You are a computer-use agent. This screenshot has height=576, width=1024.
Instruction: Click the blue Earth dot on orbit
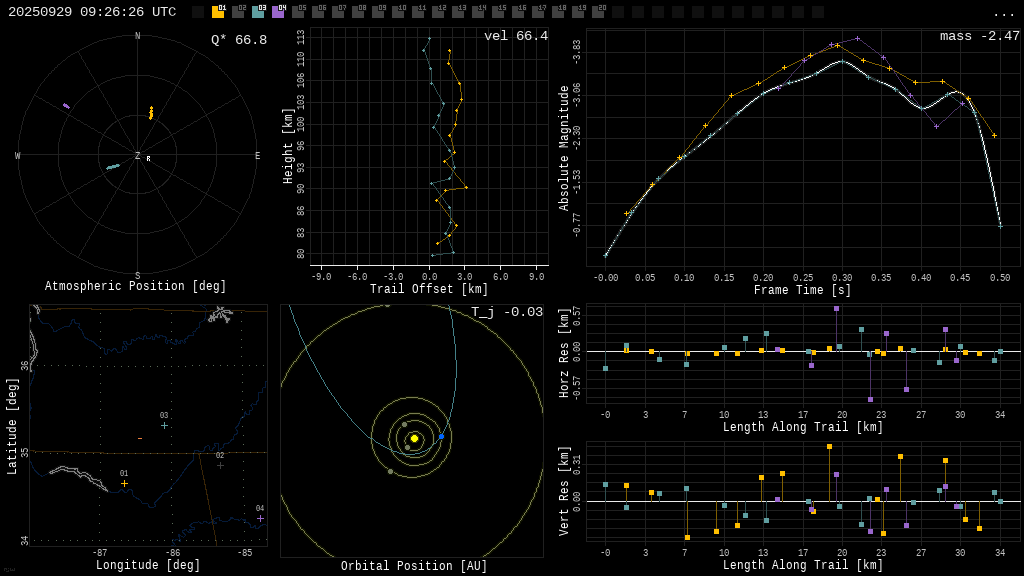(441, 436)
